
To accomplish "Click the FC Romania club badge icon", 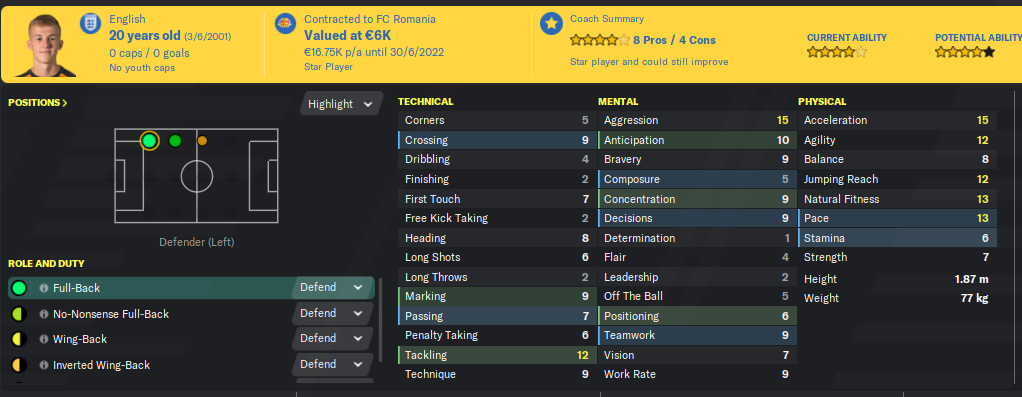I will point(285,23).
